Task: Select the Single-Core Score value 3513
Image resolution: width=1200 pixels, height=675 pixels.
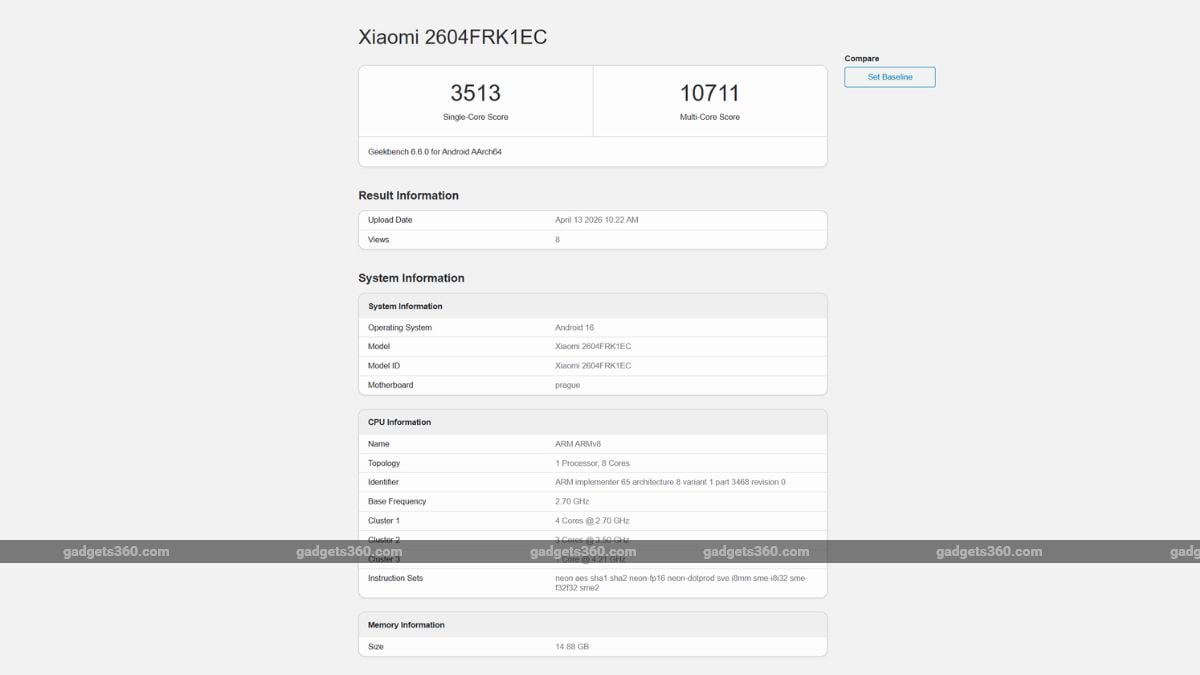Action: click(474, 93)
